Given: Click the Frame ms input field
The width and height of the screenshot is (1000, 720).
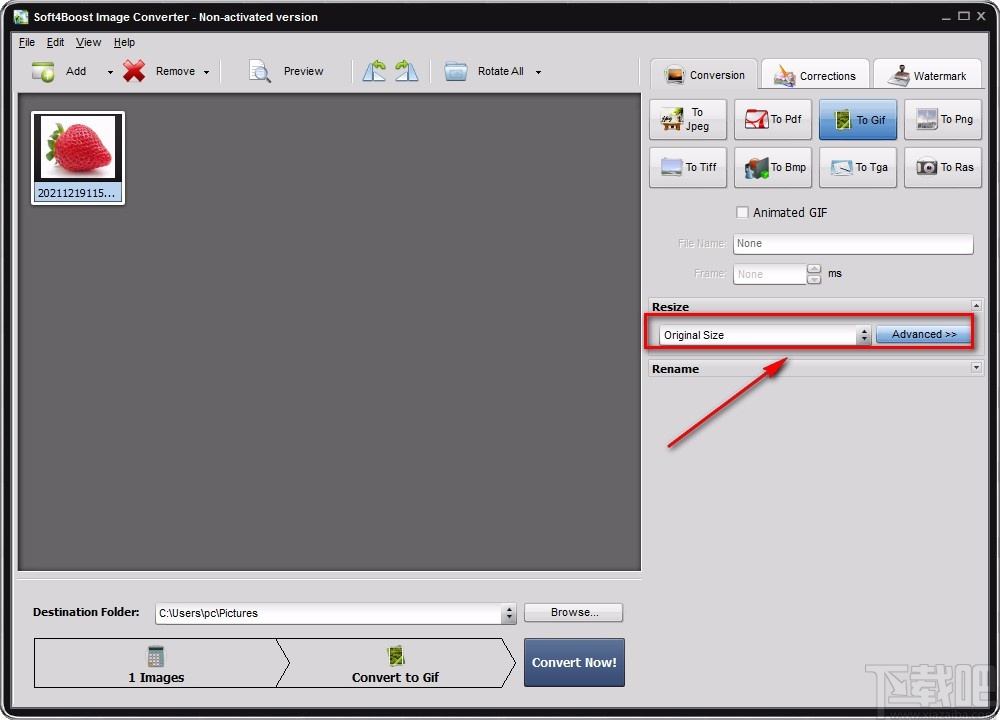Looking at the screenshot, I should click(770, 274).
